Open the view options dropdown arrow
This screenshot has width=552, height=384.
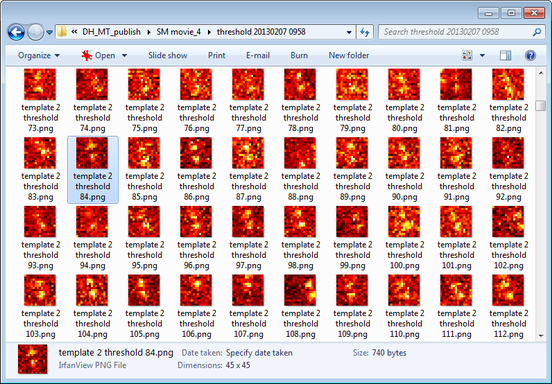pos(482,55)
